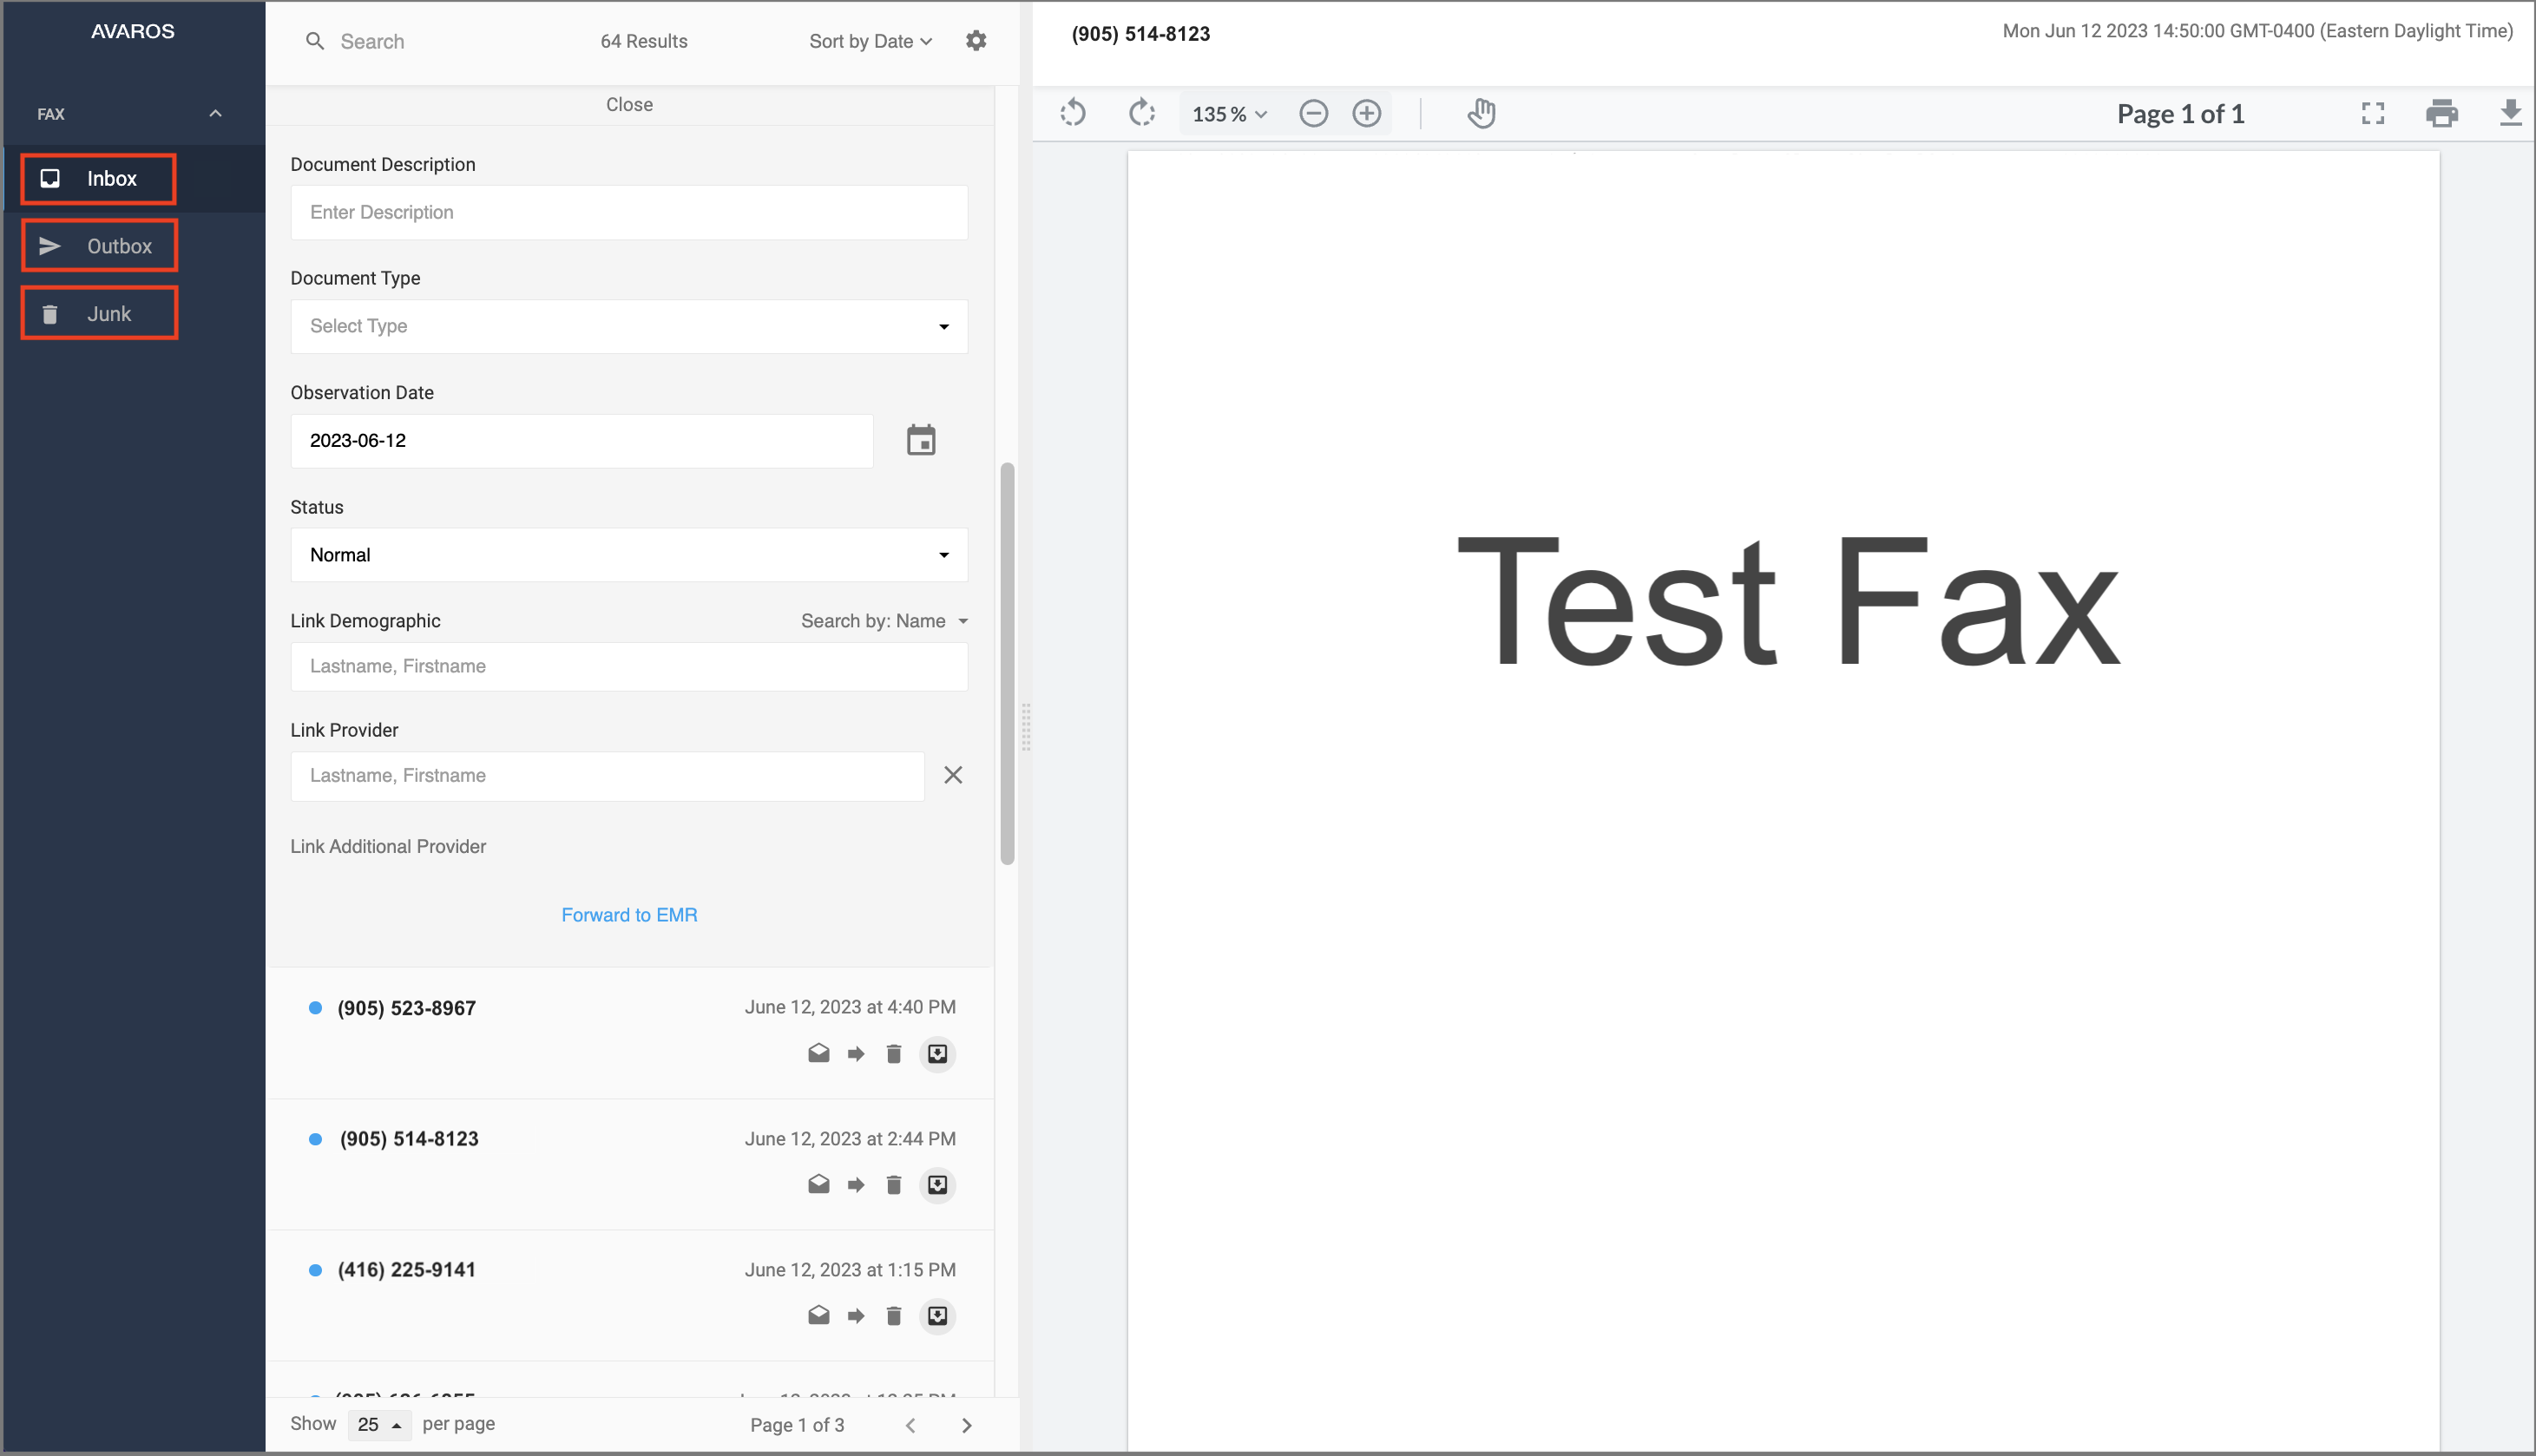This screenshot has height=1456, width=2536.
Task: Rotate the fax document counterclockwise
Action: coord(1072,113)
